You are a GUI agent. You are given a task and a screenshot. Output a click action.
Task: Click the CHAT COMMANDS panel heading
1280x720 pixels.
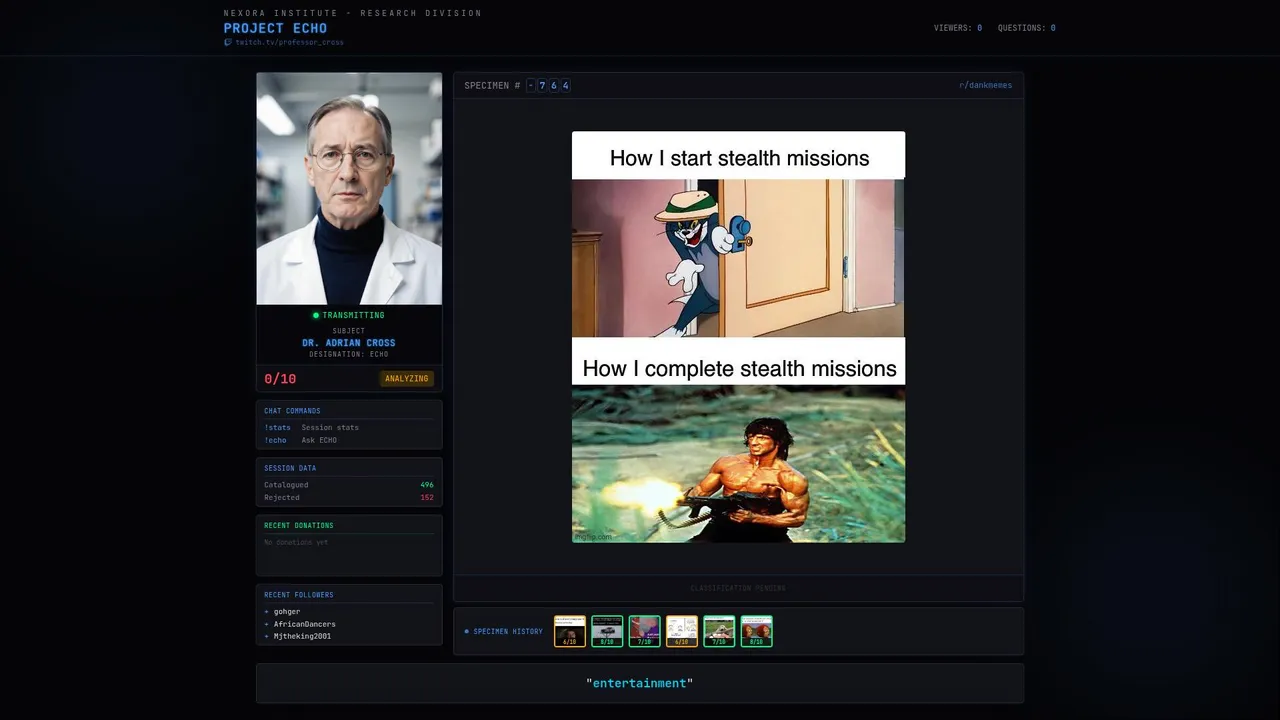click(x=292, y=411)
